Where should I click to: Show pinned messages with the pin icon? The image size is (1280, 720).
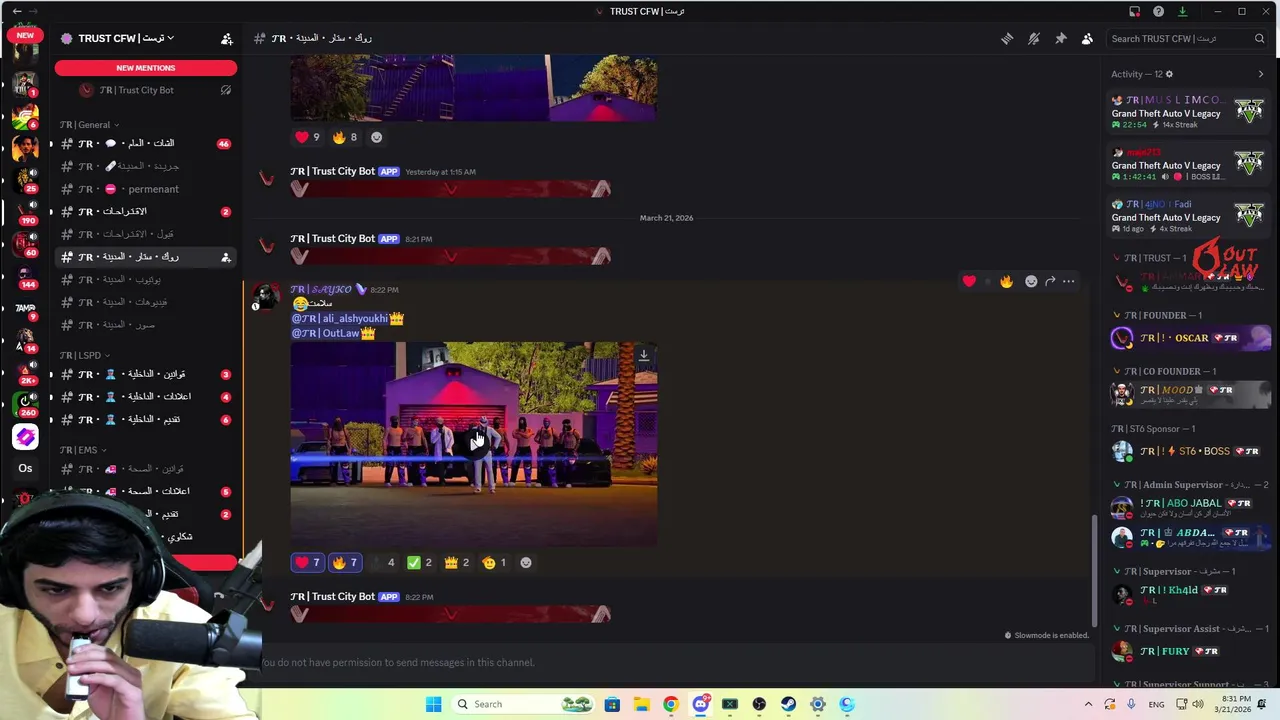coord(1060,38)
